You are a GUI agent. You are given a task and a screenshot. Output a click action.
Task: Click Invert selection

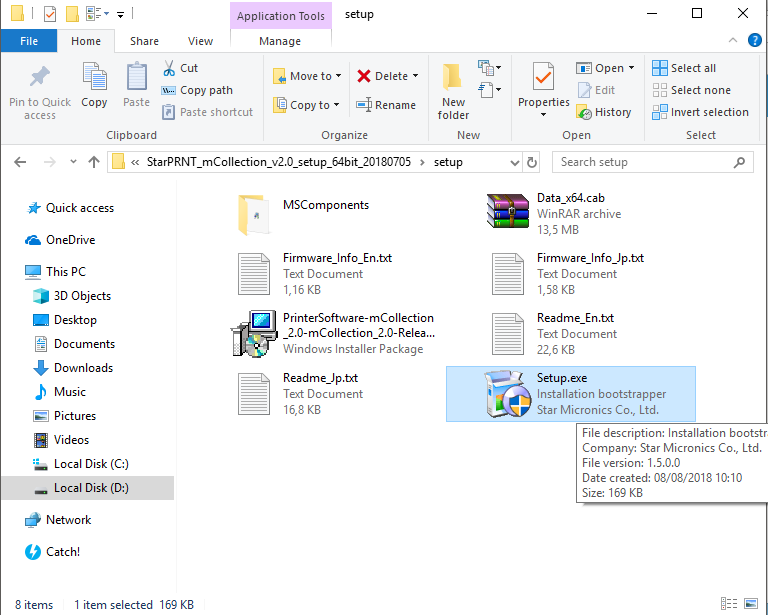[x=700, y=112]
